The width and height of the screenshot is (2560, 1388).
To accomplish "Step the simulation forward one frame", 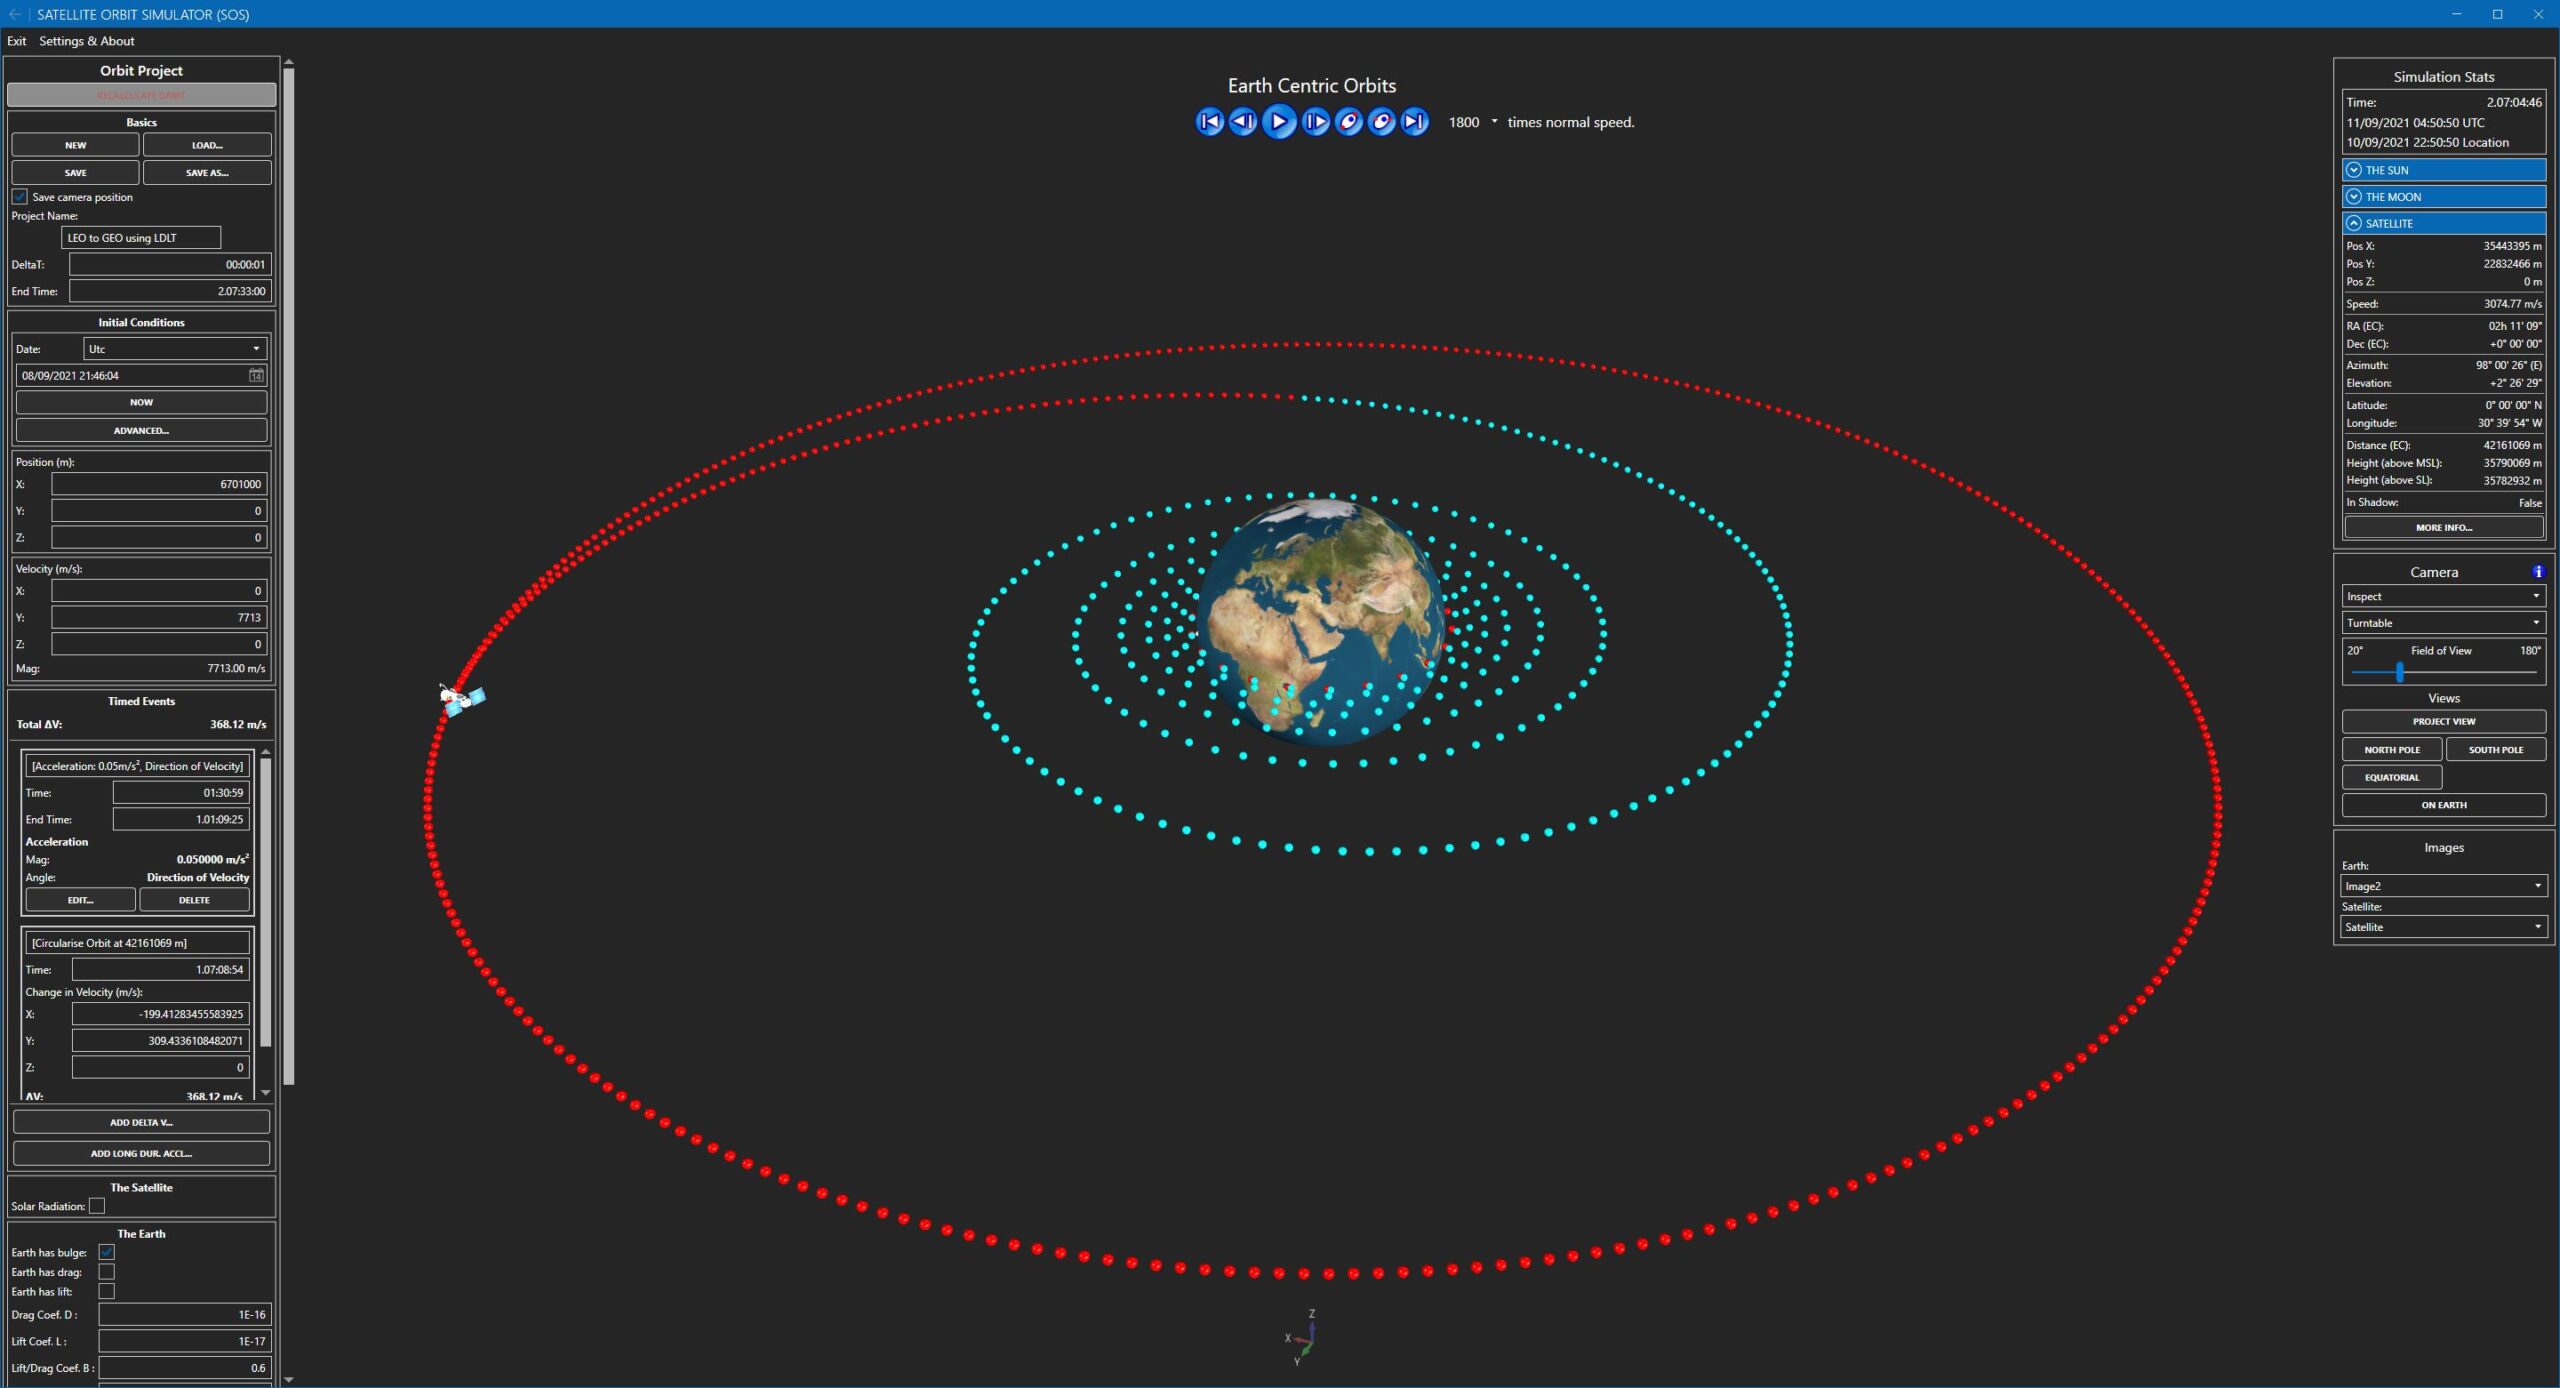I will tap(1315, 122).
